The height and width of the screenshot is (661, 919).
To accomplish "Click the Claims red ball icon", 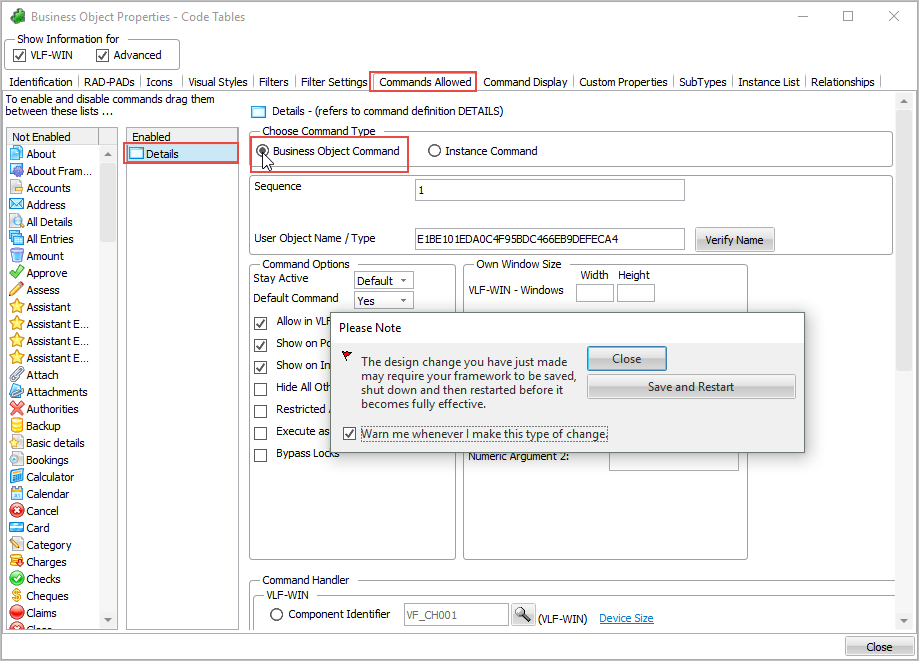I will click(16, 612).
